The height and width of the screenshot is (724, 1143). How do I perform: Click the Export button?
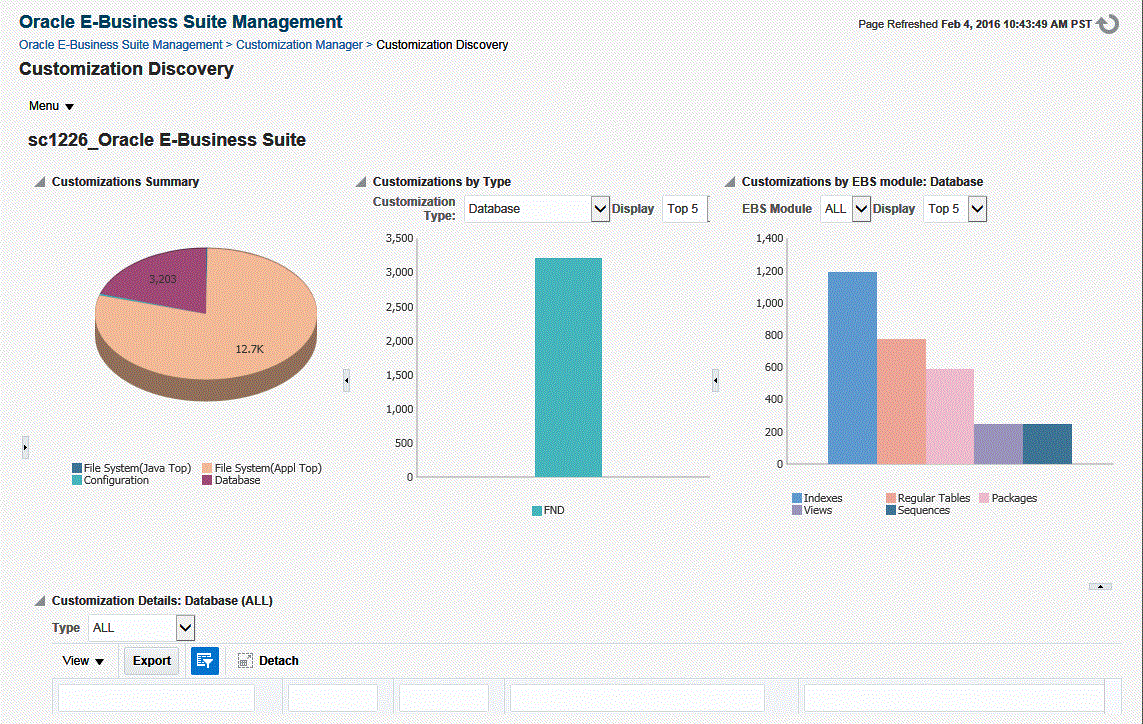click(152, 661)
